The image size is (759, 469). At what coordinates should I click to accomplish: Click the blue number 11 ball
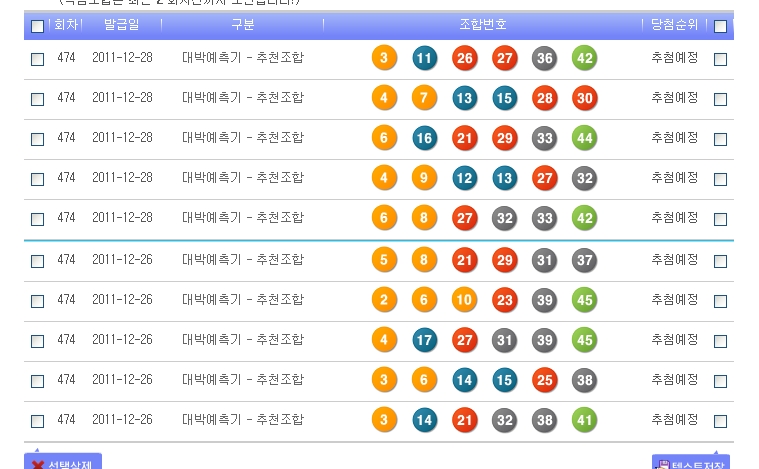(424, 58)
